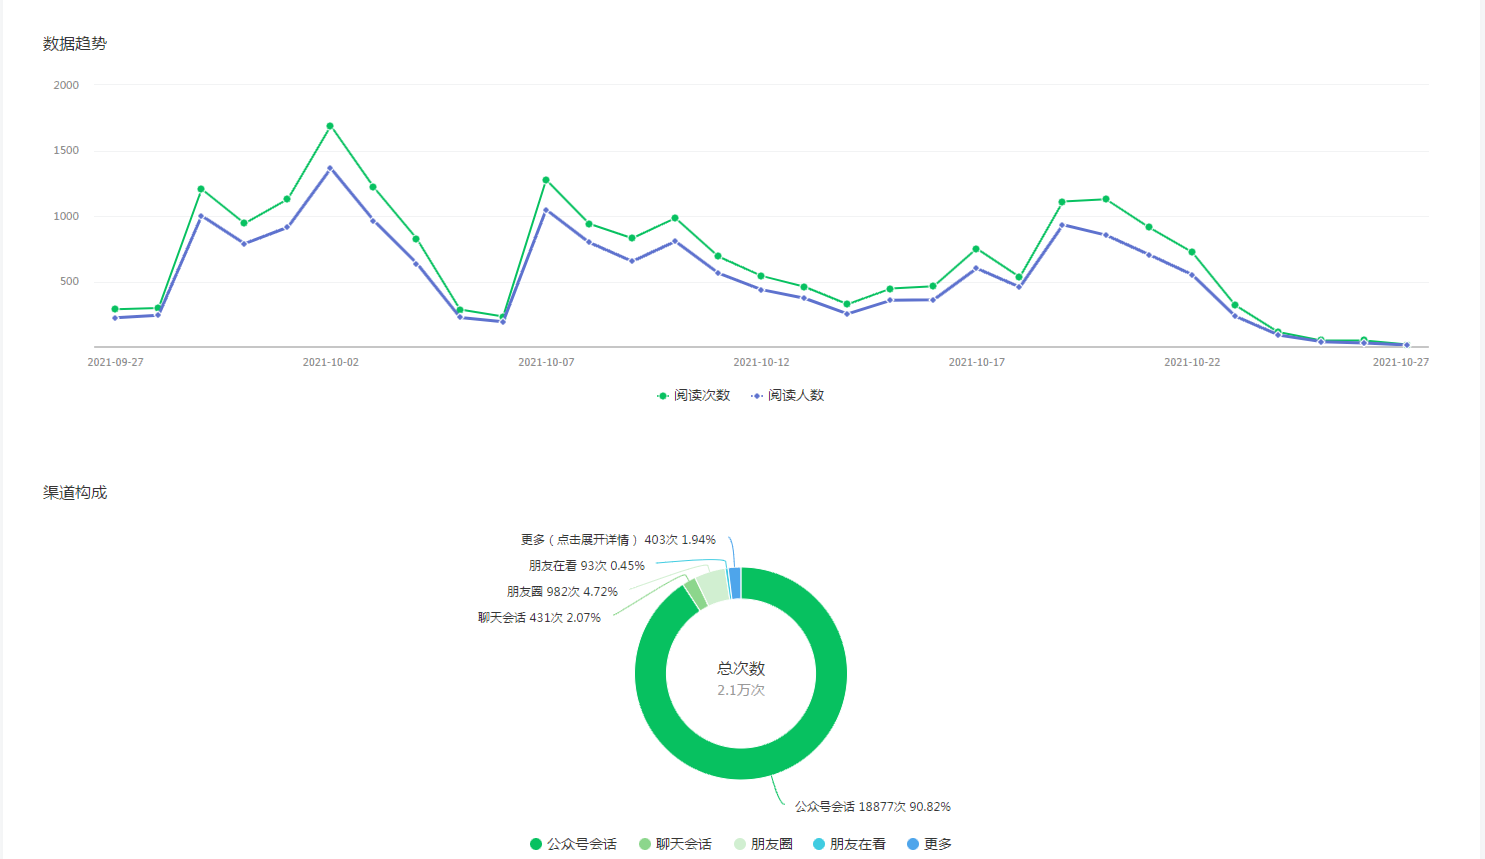The height and width of the screenshot is (859, 1485).
Task: Click the 朋友圈 982次 4.72% label
Action: pyautogui.click(x=562, y=592)
